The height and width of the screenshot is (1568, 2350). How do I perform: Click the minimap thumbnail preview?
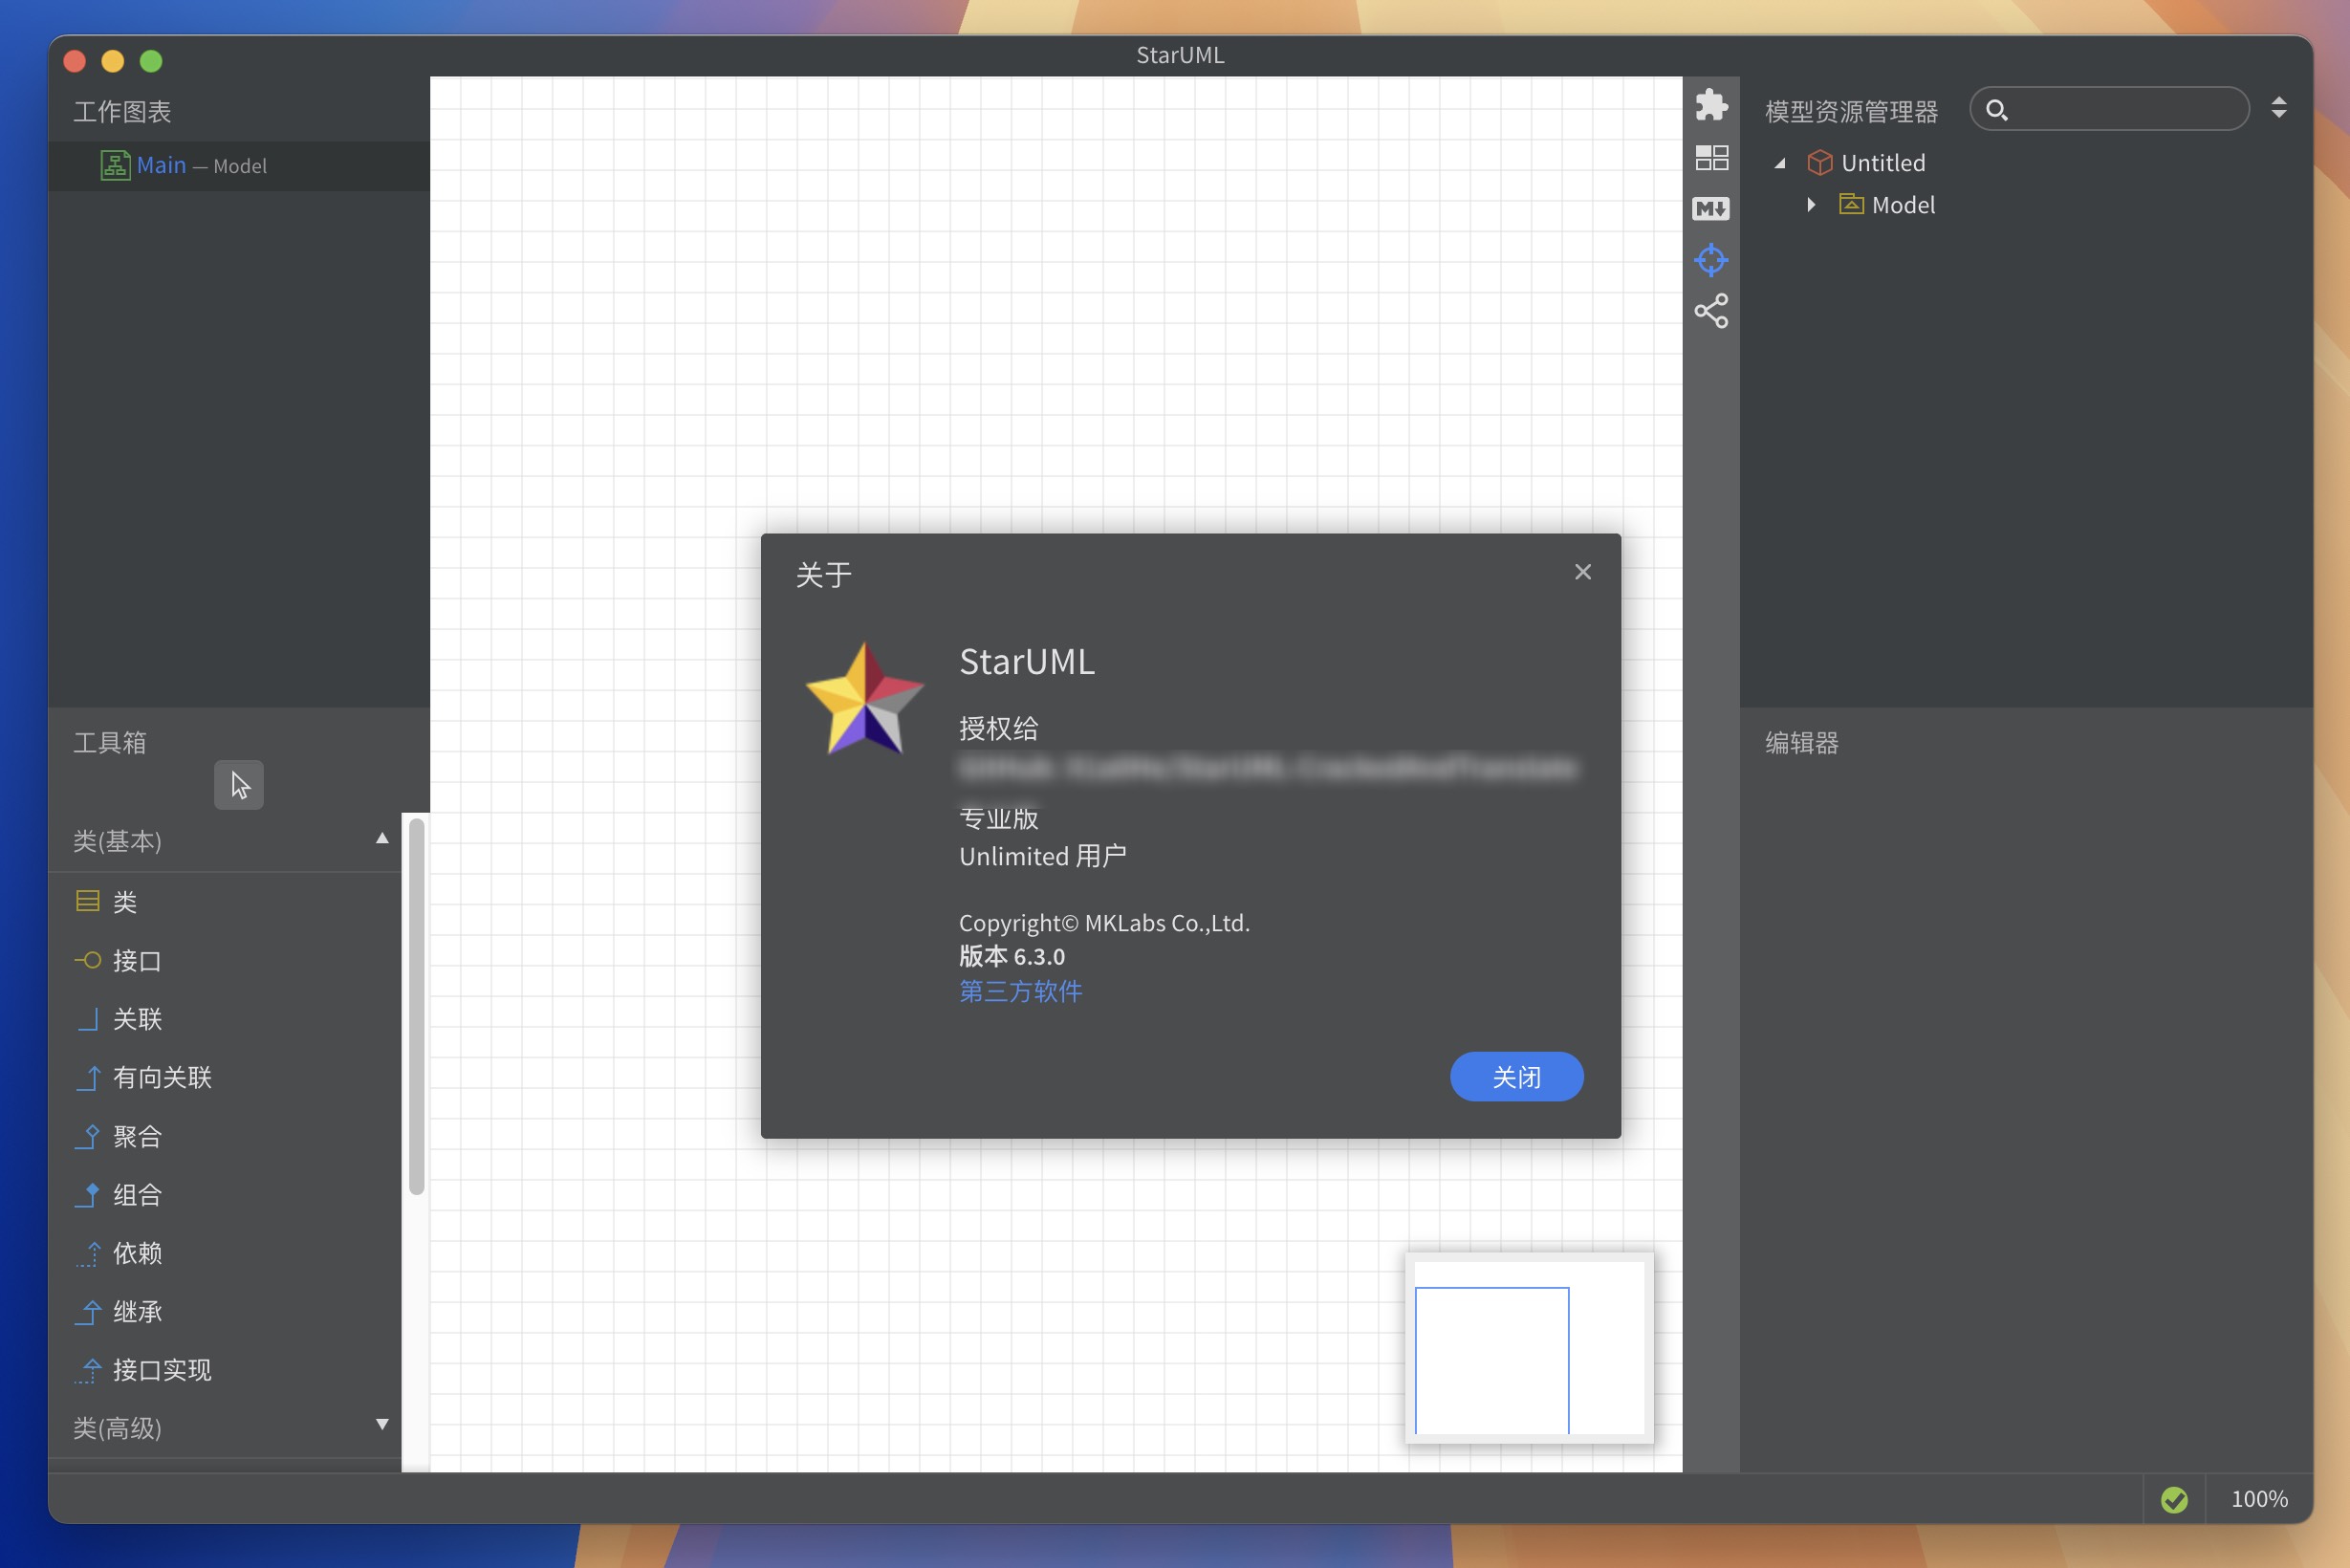tap(1529, 1348)
